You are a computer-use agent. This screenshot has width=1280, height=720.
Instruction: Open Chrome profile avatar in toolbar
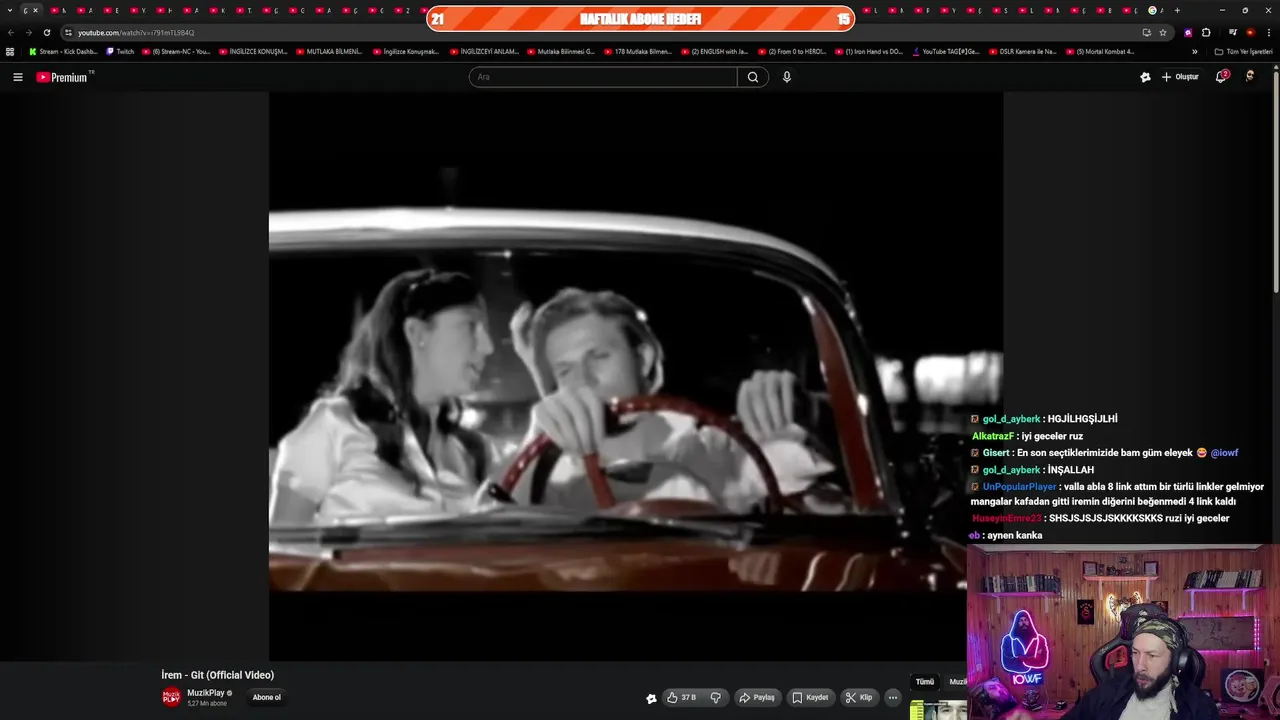pyautogui.click(x=1250, y=32)
